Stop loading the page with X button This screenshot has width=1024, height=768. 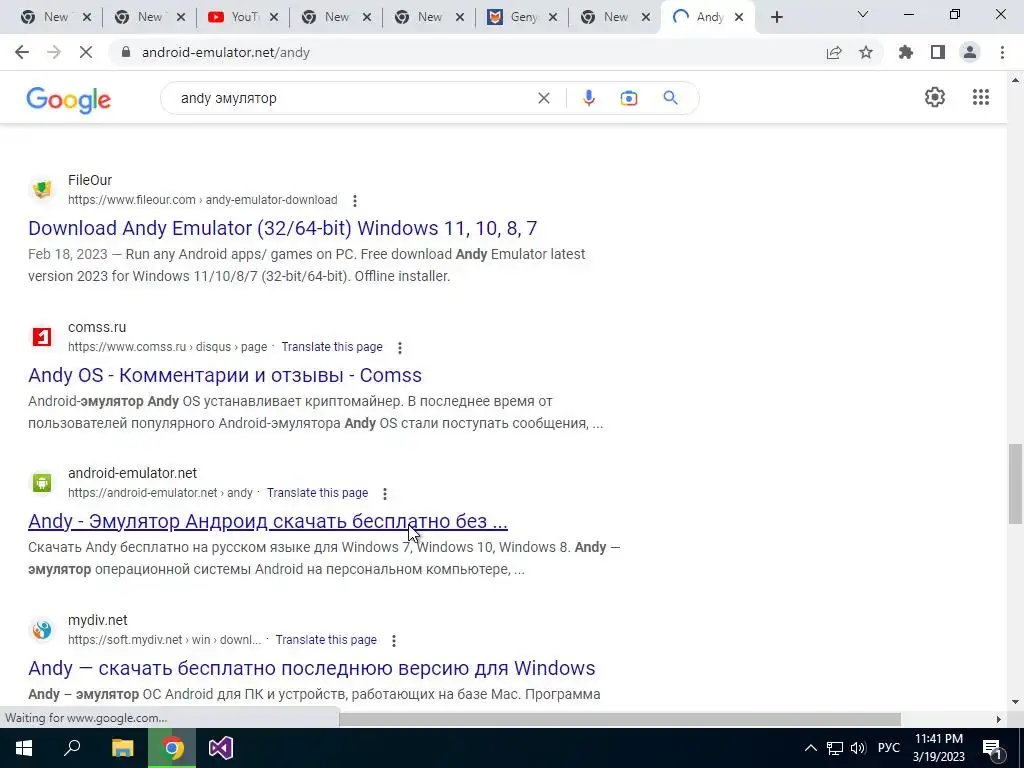point(86,52)
